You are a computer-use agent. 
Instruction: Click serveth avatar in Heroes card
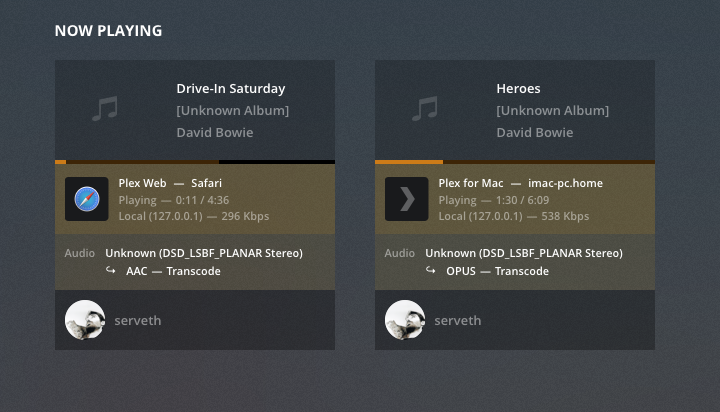pos(405,320)
